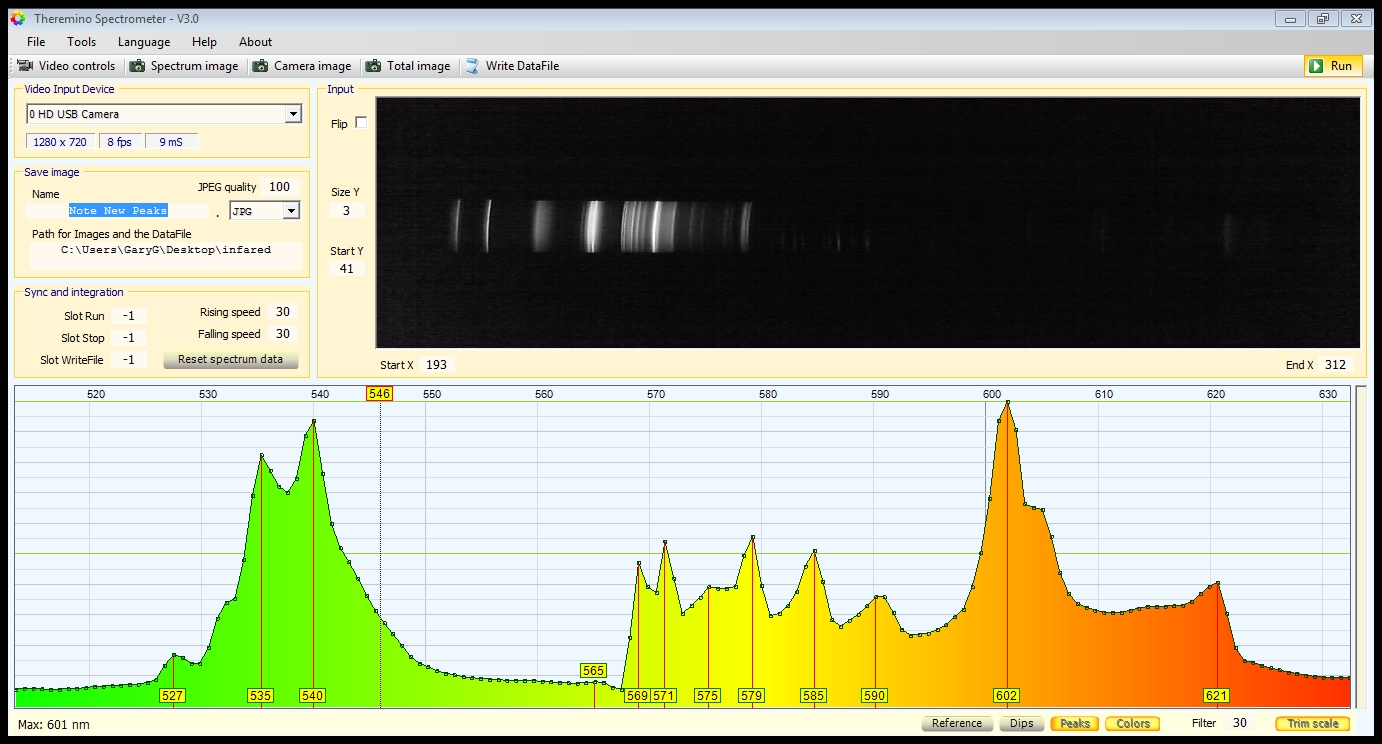
Task: Toggle the Peaks display button
Action: point(1074,723)
